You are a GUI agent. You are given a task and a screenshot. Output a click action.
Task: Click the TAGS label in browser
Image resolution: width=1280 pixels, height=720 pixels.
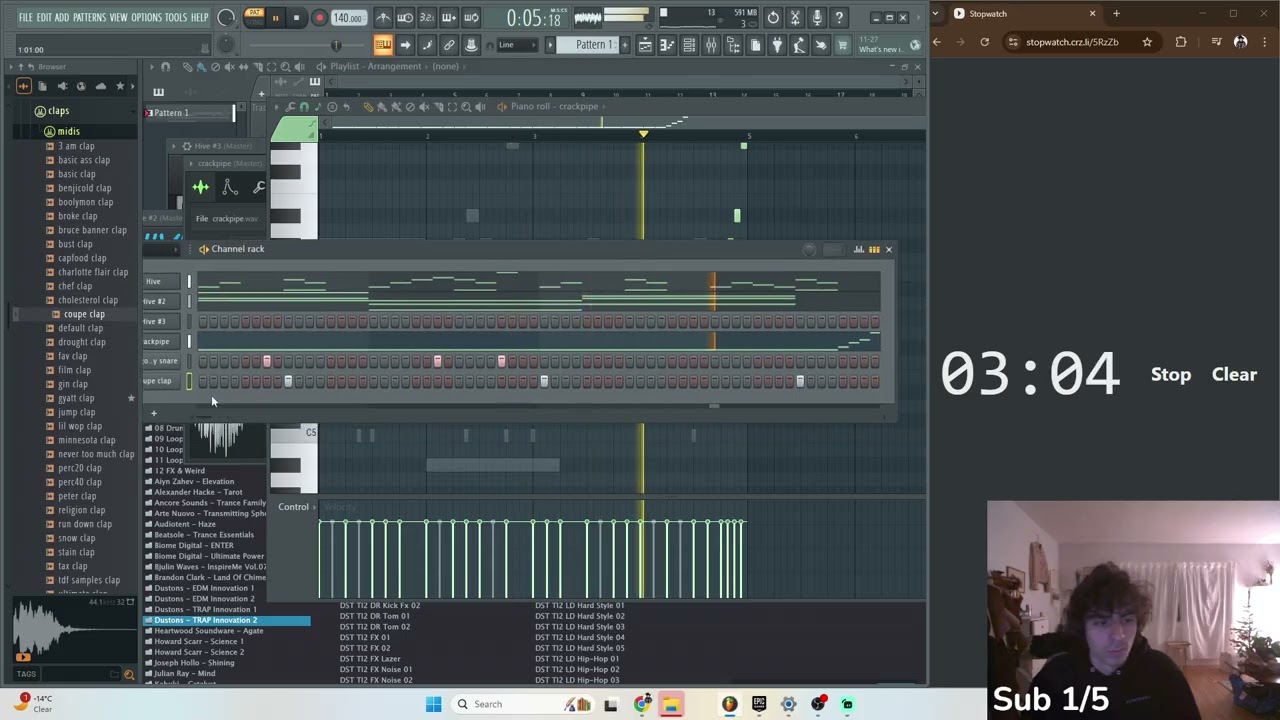click(x=26, y=674)
